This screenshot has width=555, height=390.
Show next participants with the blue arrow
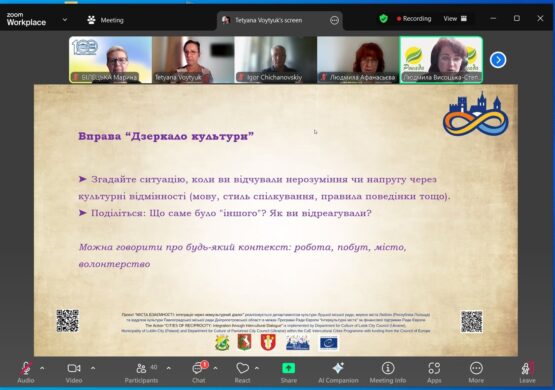point(498,60)
